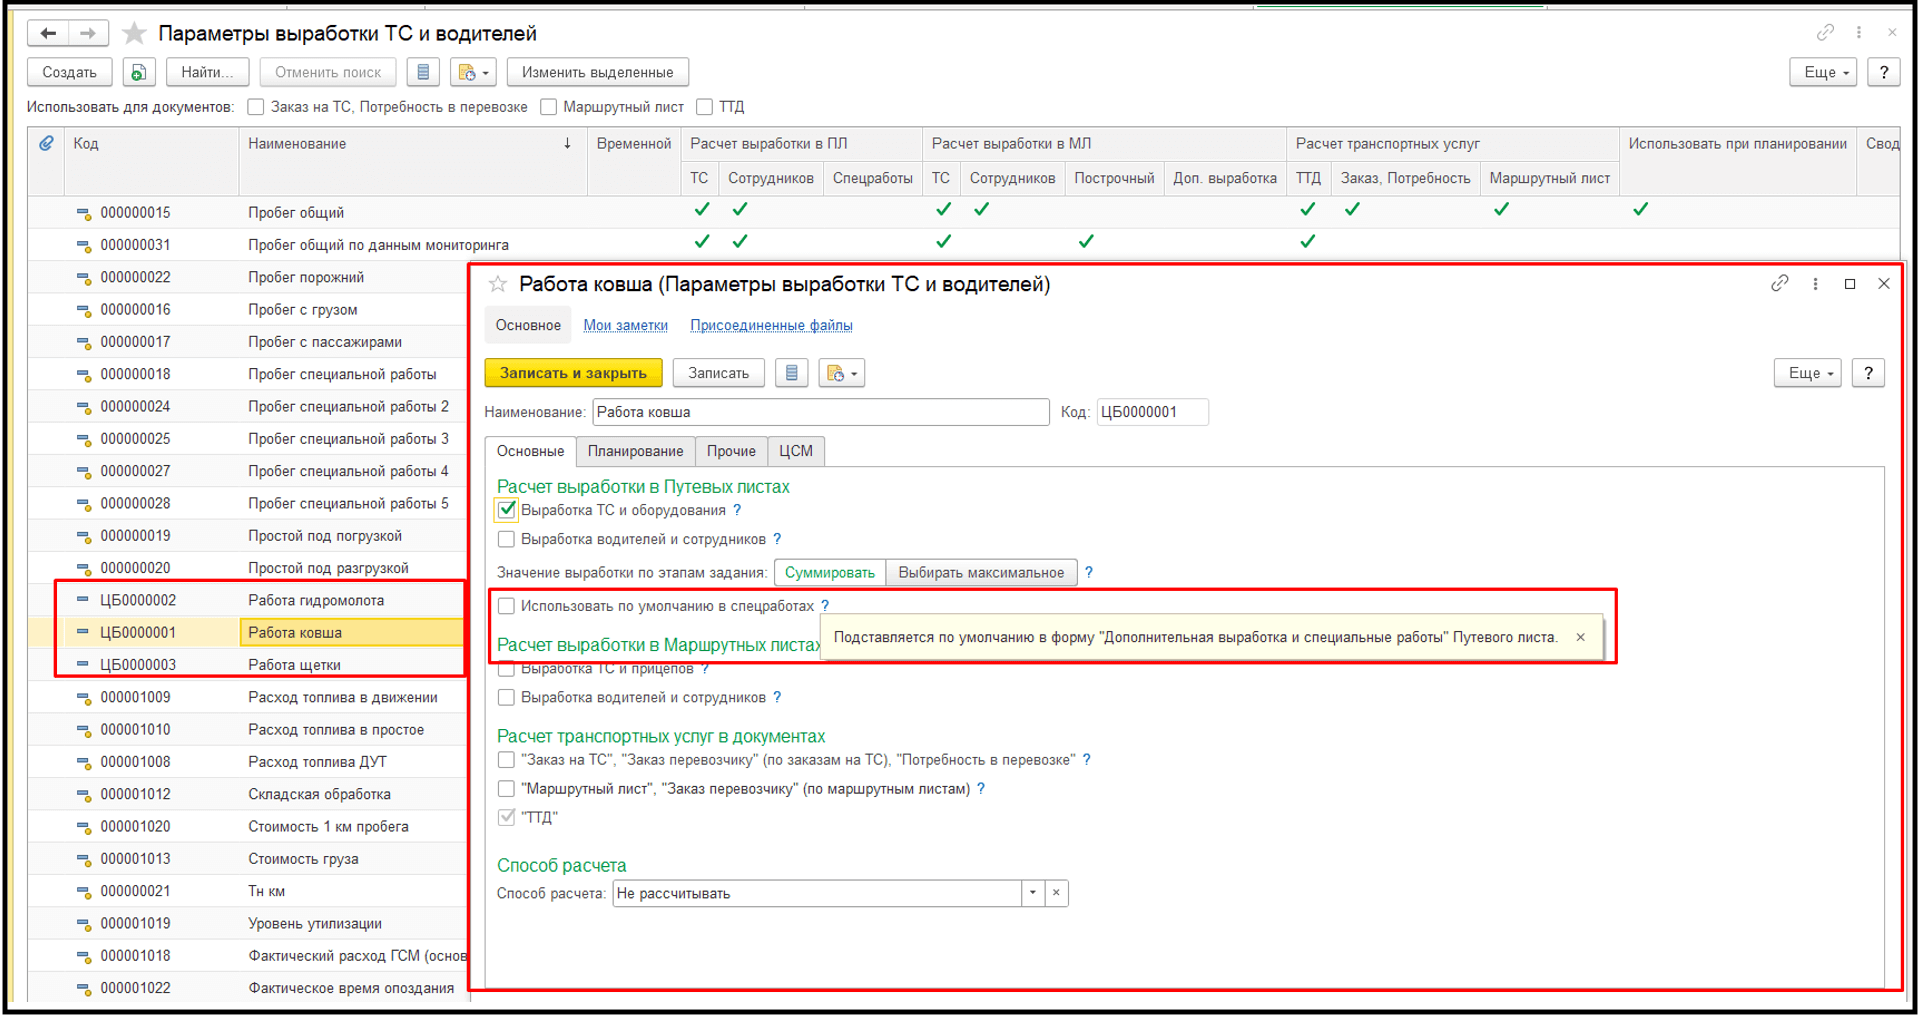1918x1016 pixels.
Task: Open the Присоединенные файлы link
Action: click(771, 325)
